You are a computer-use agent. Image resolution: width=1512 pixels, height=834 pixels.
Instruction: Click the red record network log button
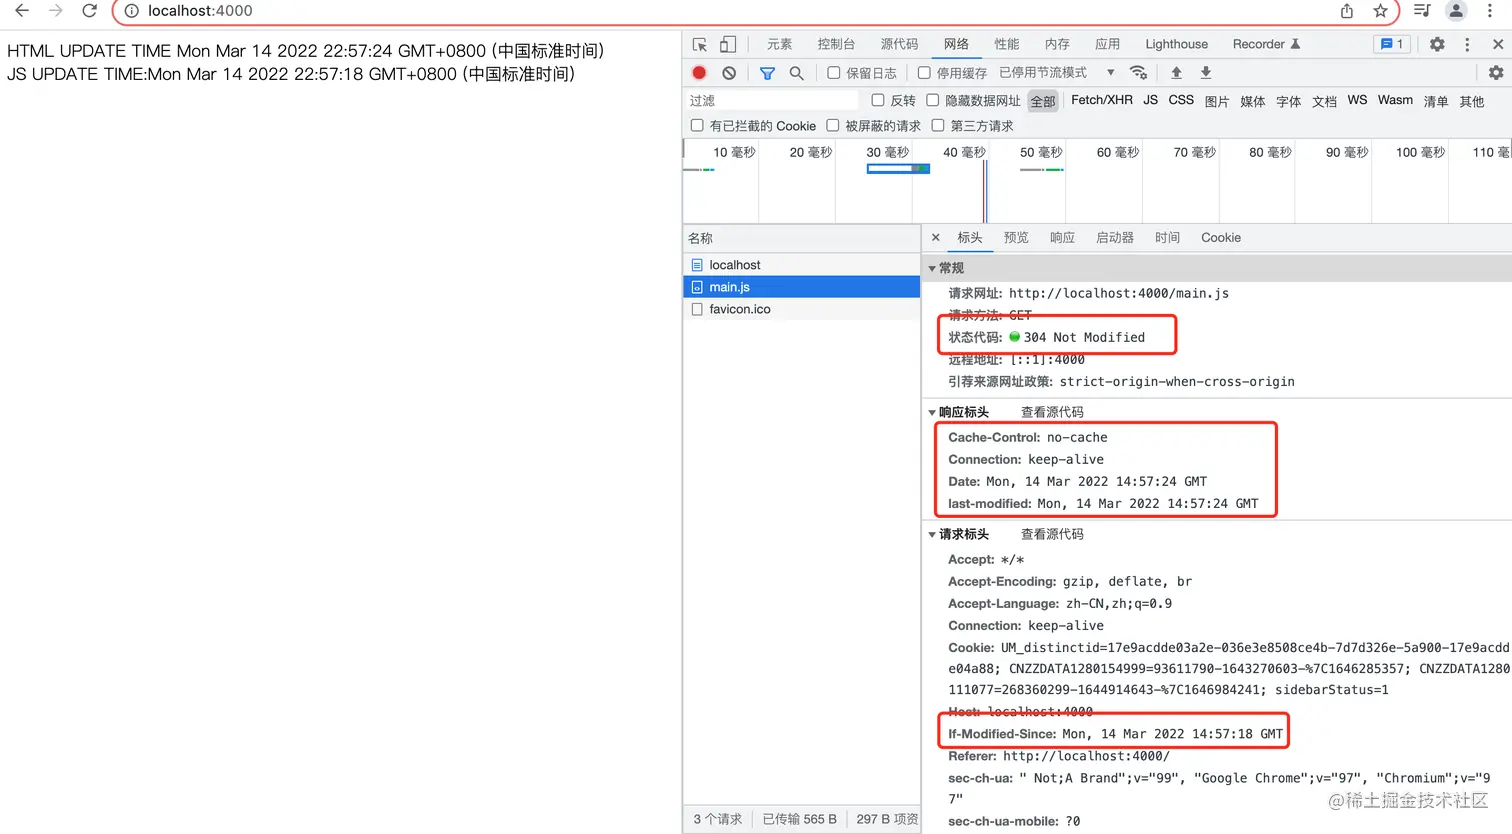[699, 72]
